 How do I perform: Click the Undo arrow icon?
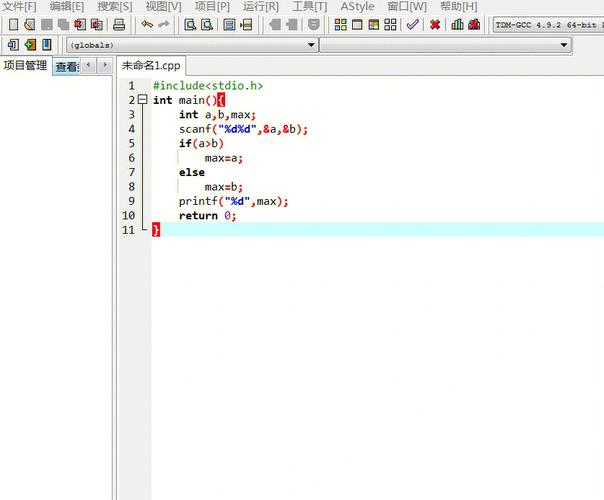click(147, 25)
